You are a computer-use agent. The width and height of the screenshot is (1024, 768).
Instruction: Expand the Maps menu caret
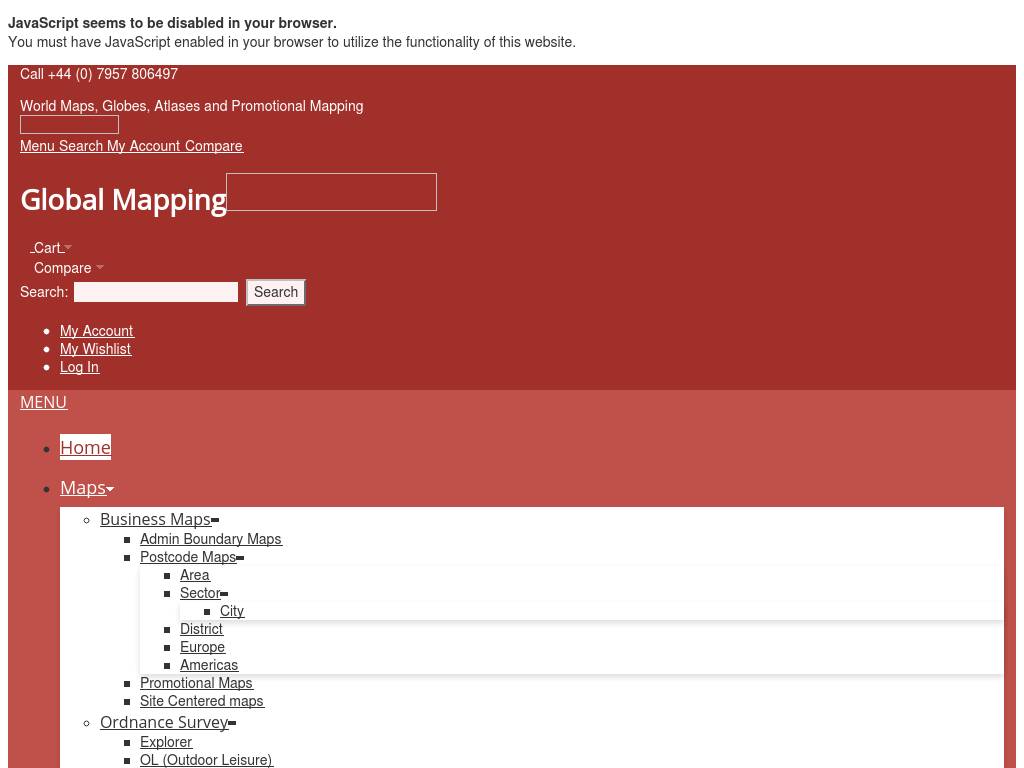coord(110,489)
